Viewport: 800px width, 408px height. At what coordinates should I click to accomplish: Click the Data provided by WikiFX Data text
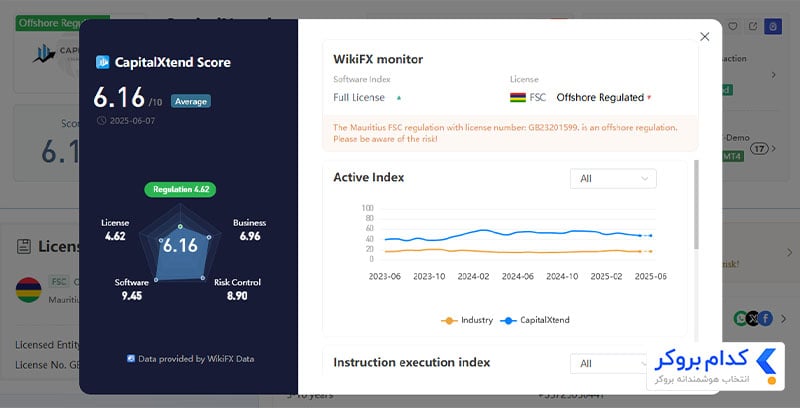point(196,359)
